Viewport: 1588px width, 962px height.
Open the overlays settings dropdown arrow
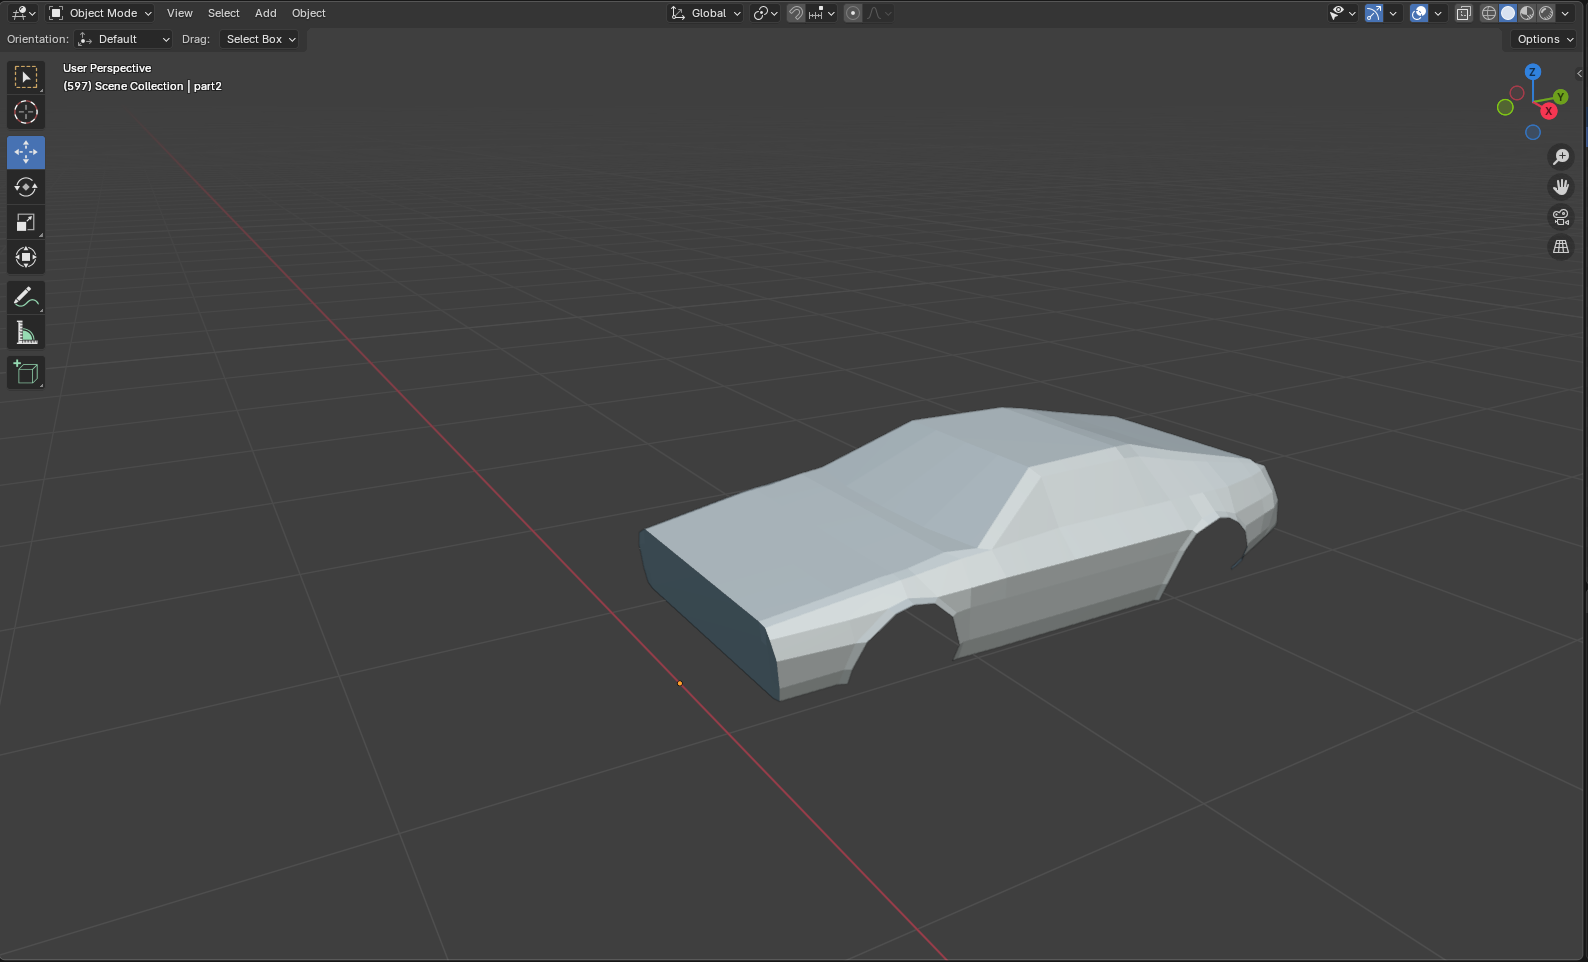(x=1438, y=13)
